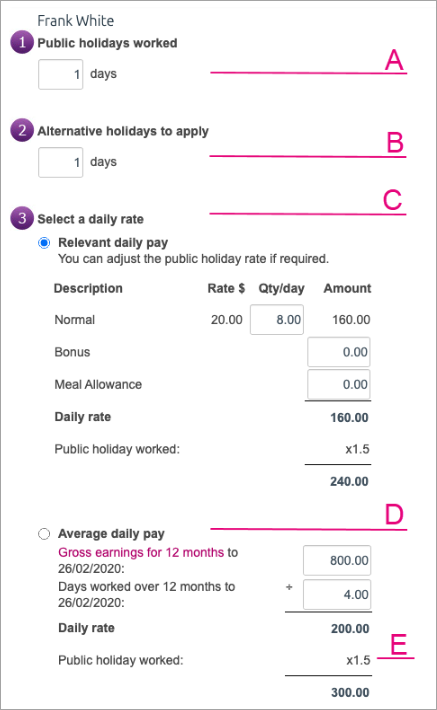The image size is (437, 710).
Task: Select the Average daily pay radio button
Action: tap(44, 534)
